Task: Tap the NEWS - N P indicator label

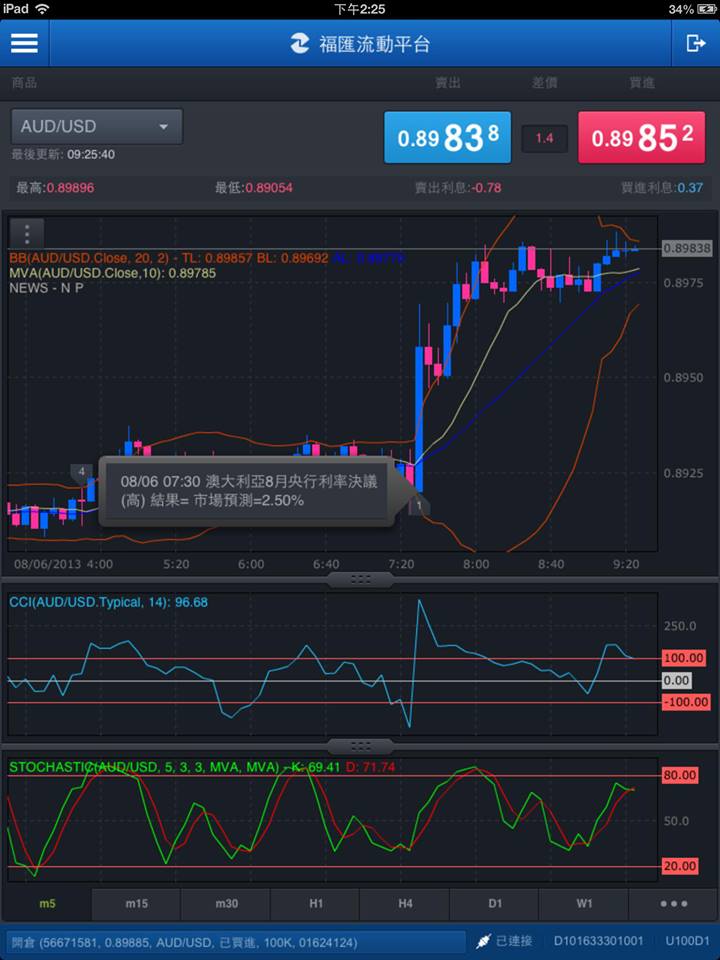Action: (47, 288)
